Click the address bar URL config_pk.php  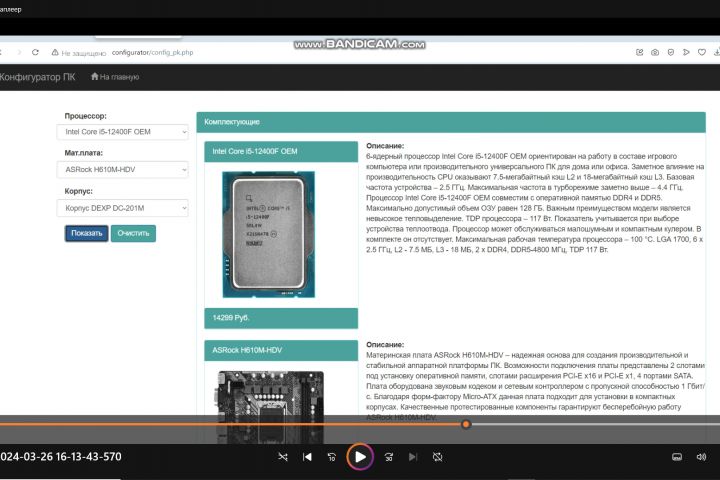pyautogui.click(x=152, y=52)
